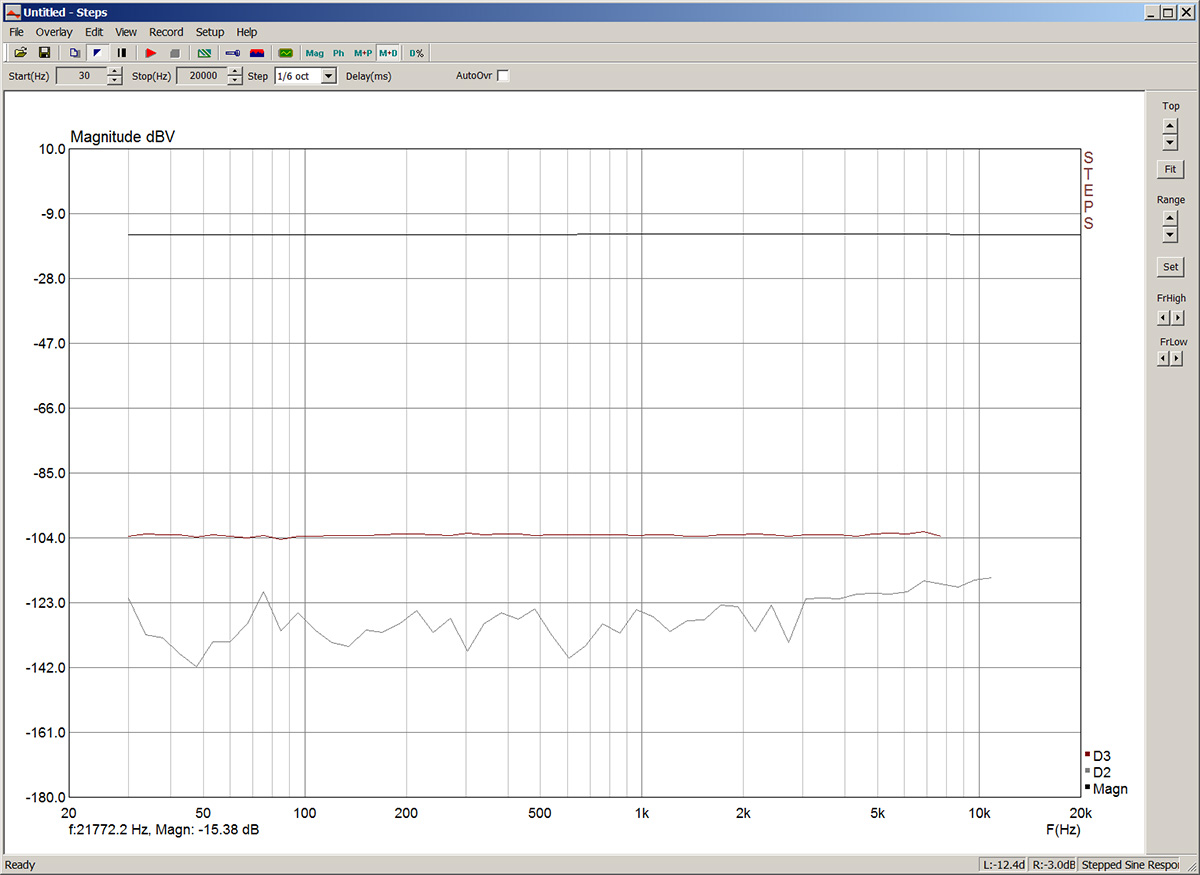
Task: Click the Steps app icon in title bar
Action: (13, 12)
